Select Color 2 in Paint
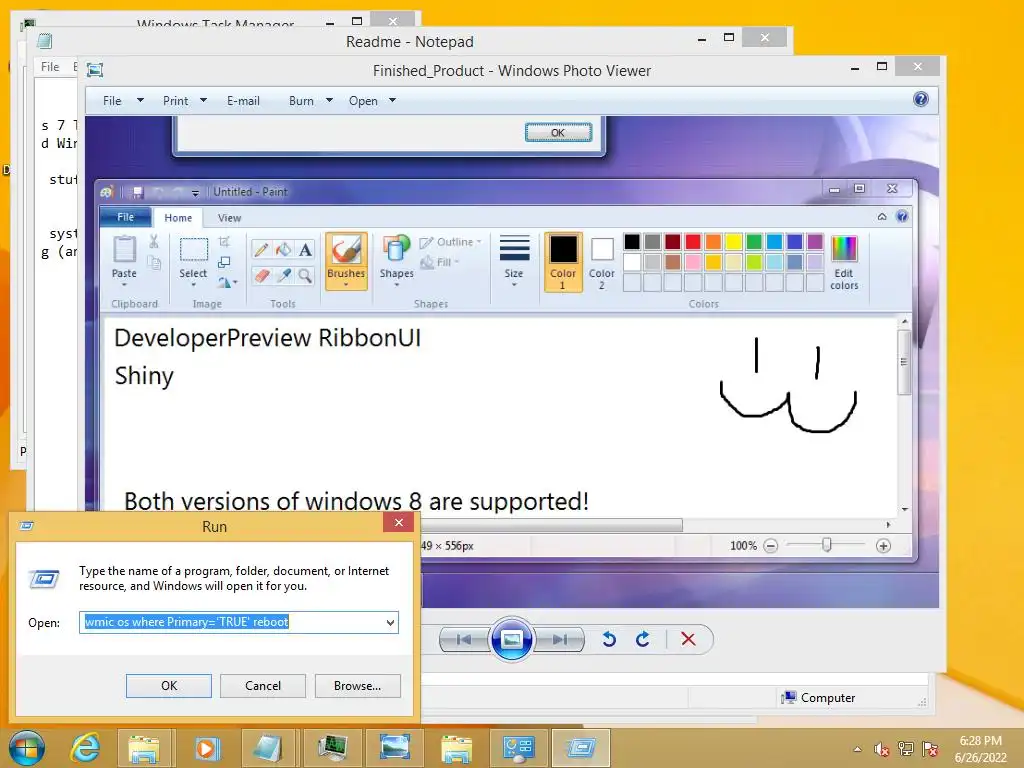 click(601, 262)
